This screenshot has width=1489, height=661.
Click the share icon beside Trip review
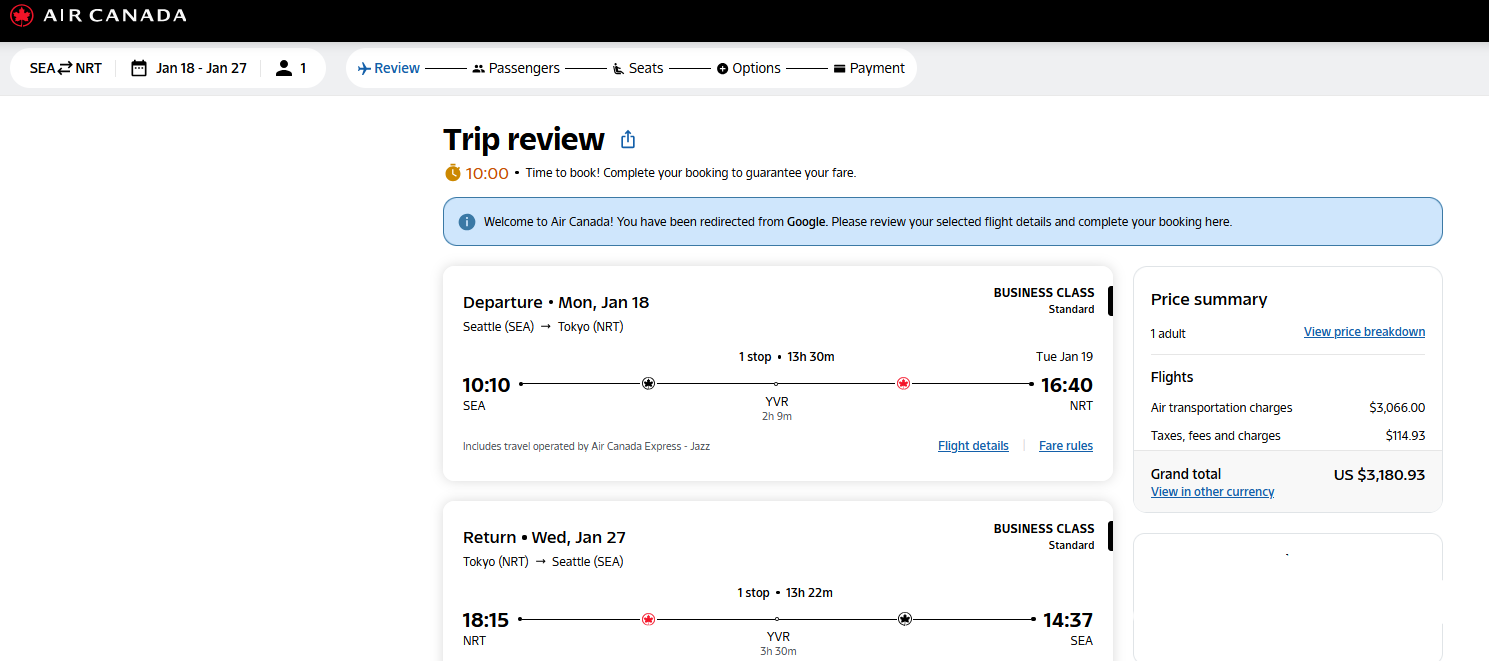628,139
